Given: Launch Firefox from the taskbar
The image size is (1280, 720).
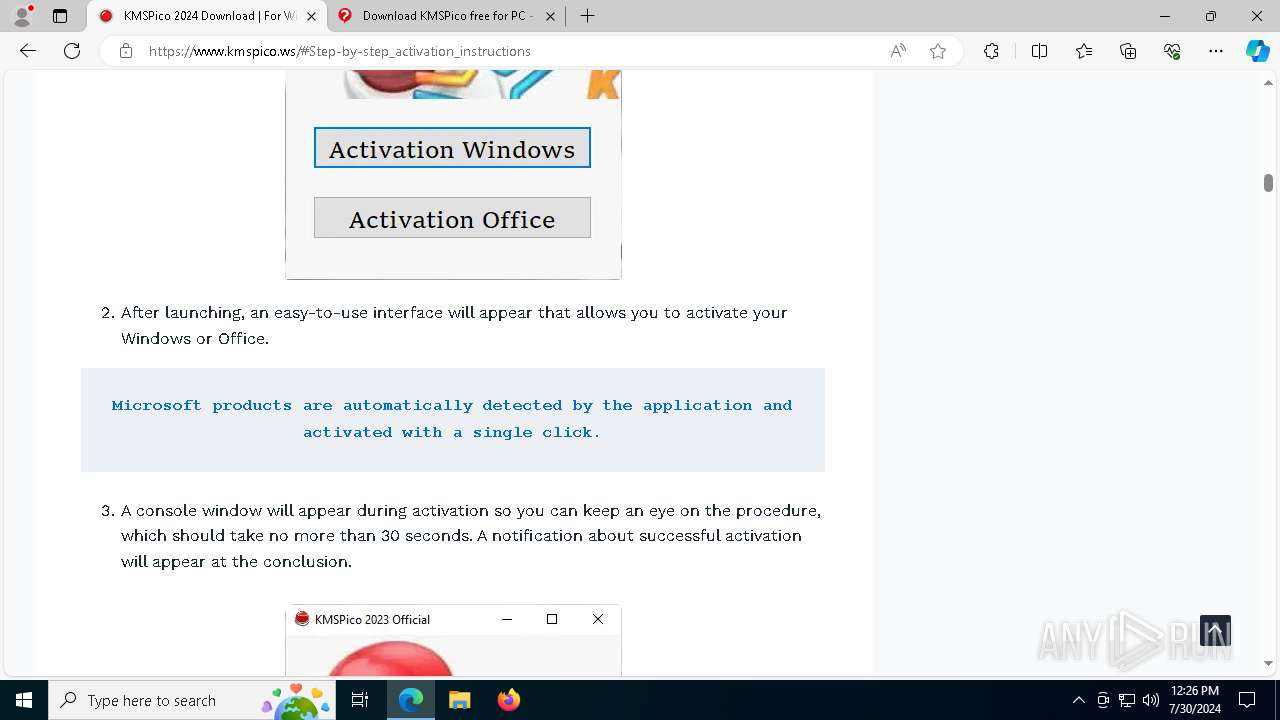Looking at the screenshot, I should pyautogui.click(x=508, y=700).
